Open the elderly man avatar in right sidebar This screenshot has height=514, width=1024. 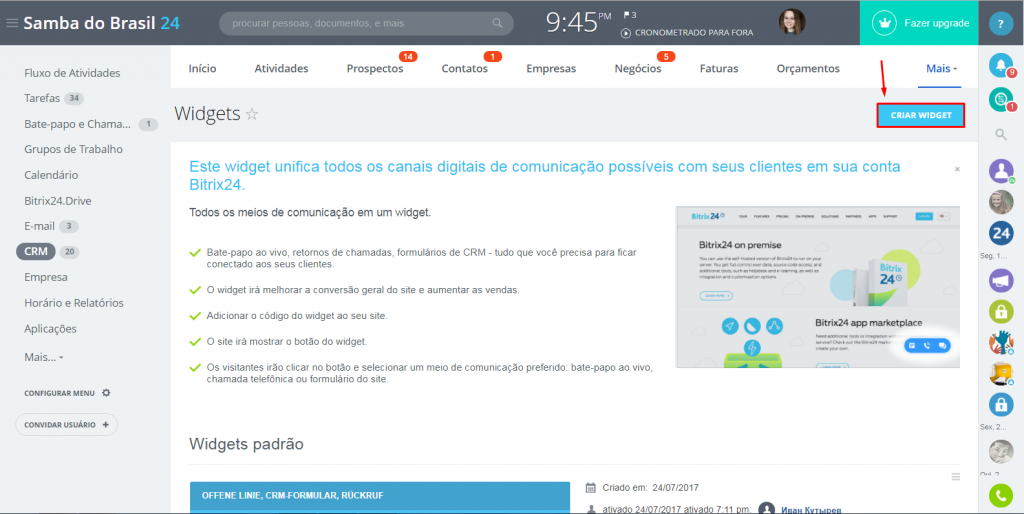[x=1000, y=452]
